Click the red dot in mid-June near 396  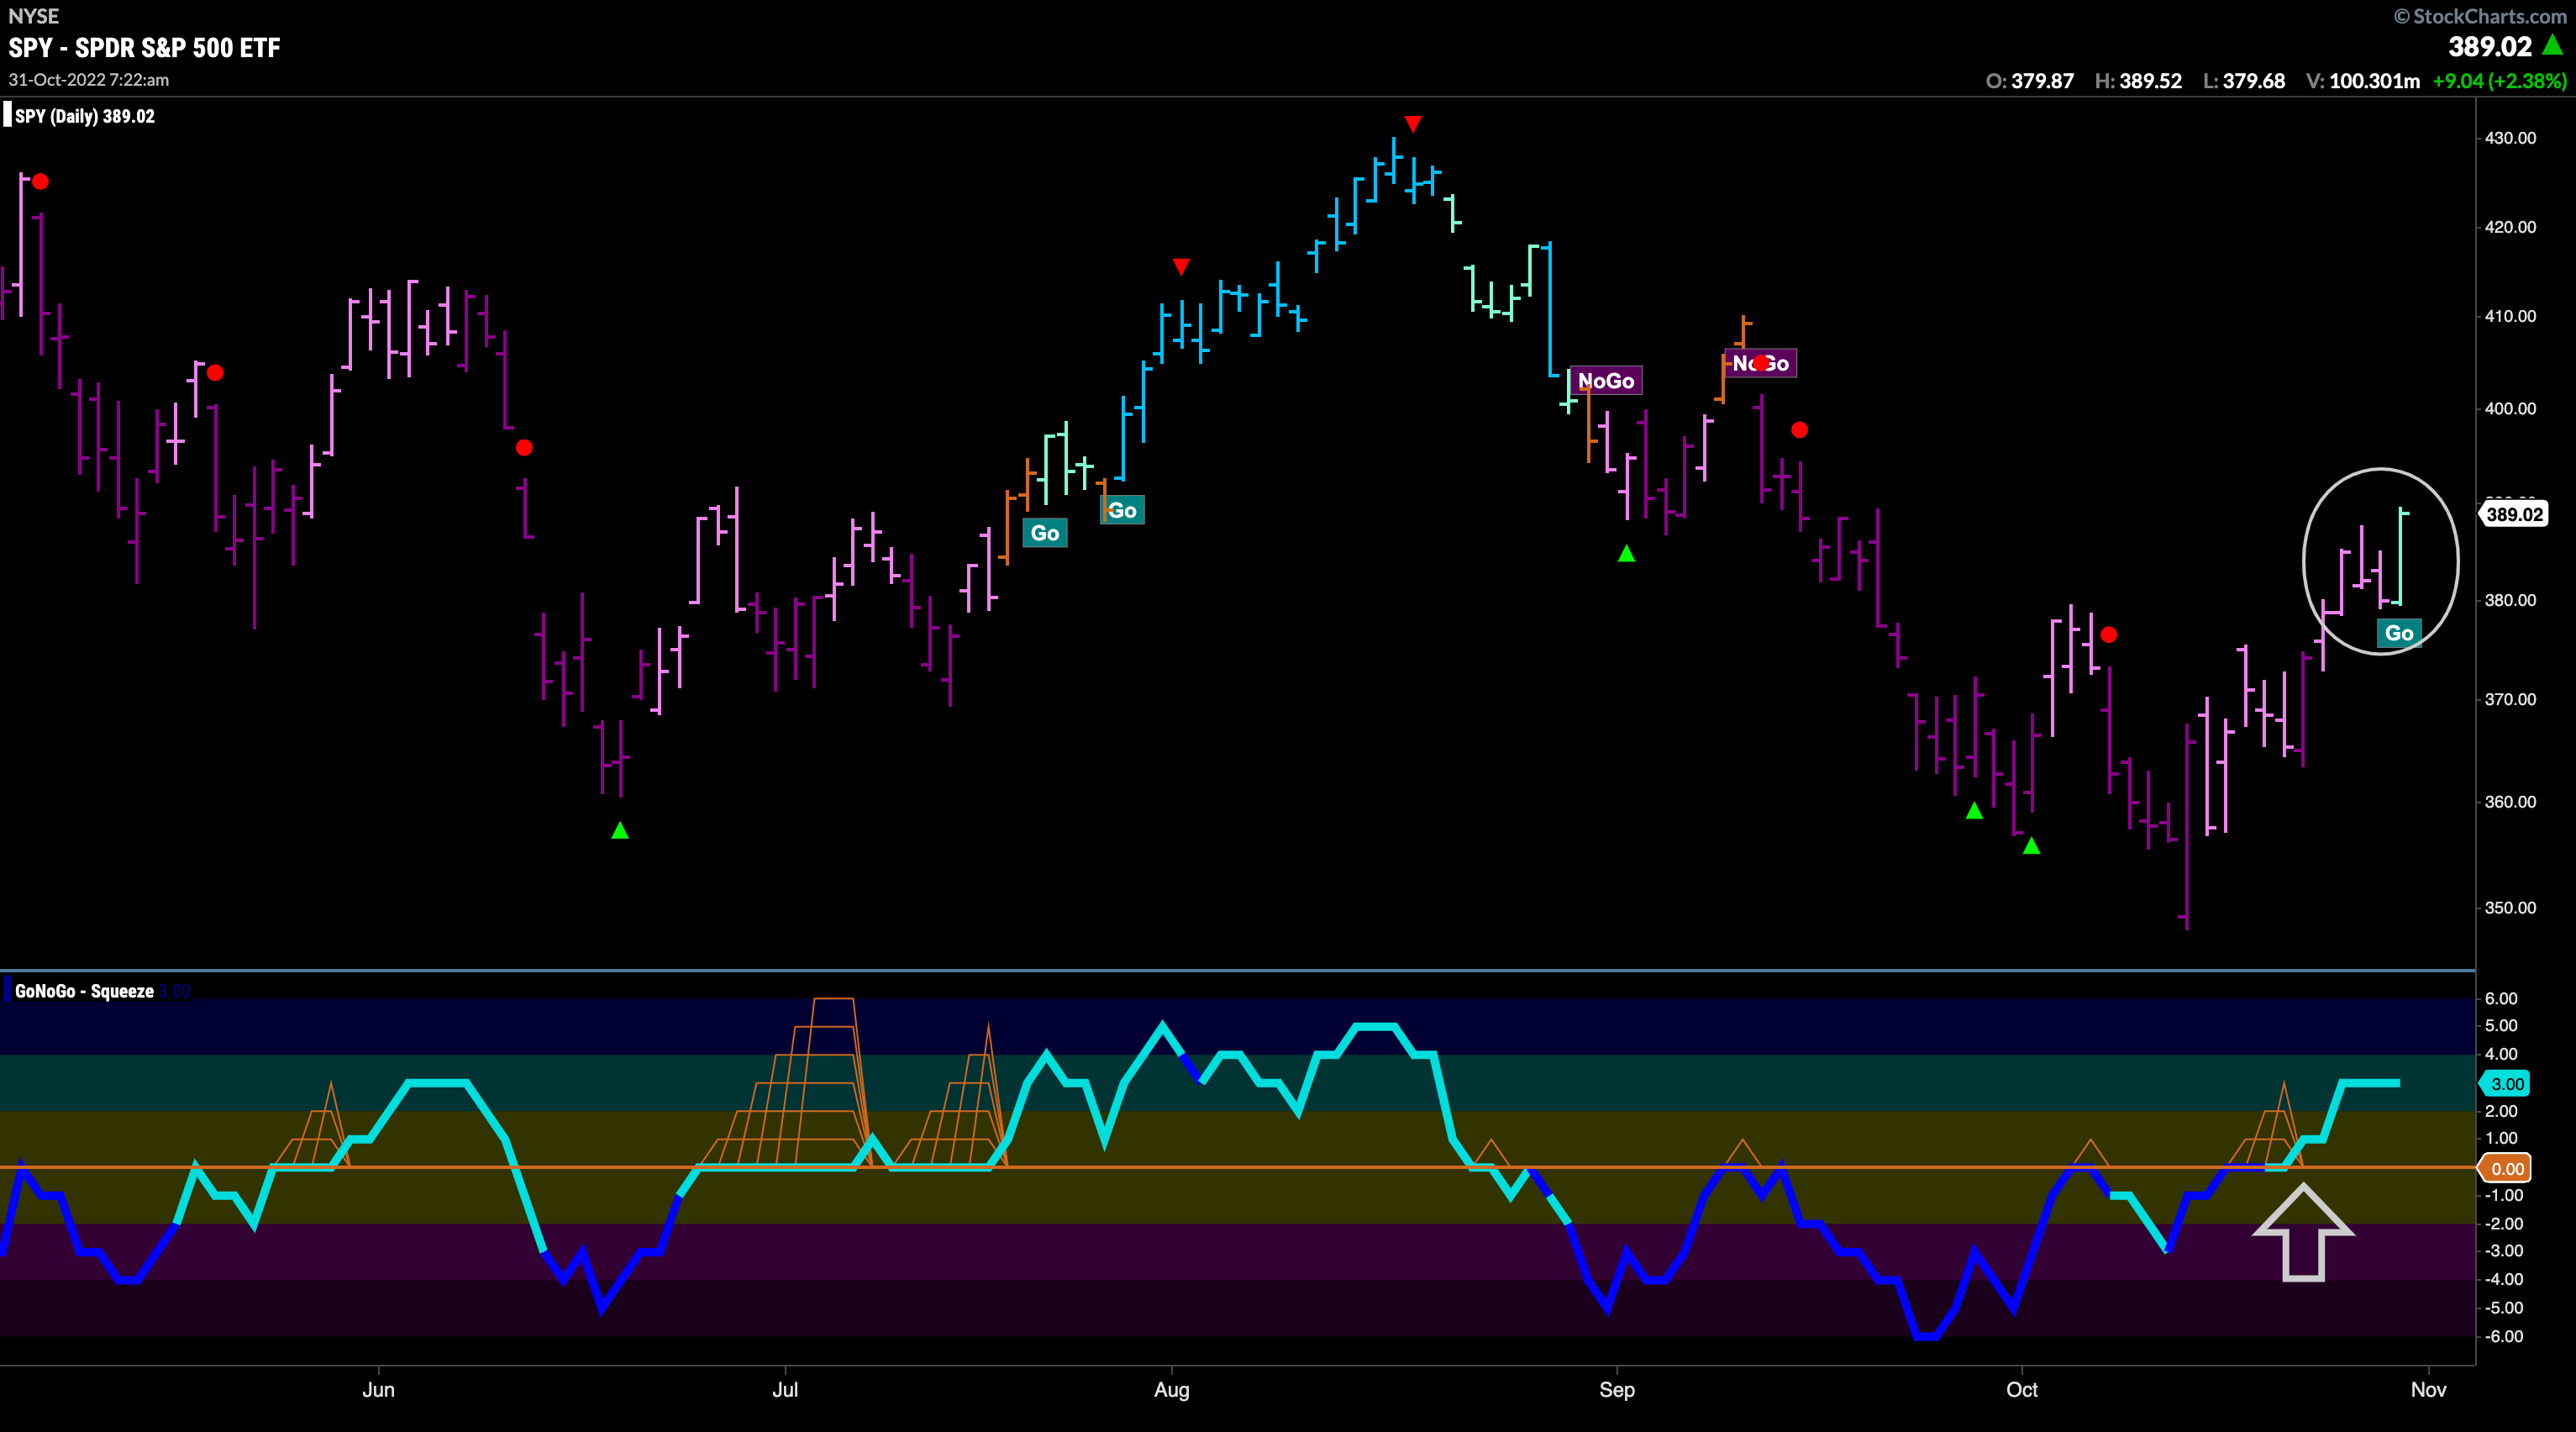524,447
